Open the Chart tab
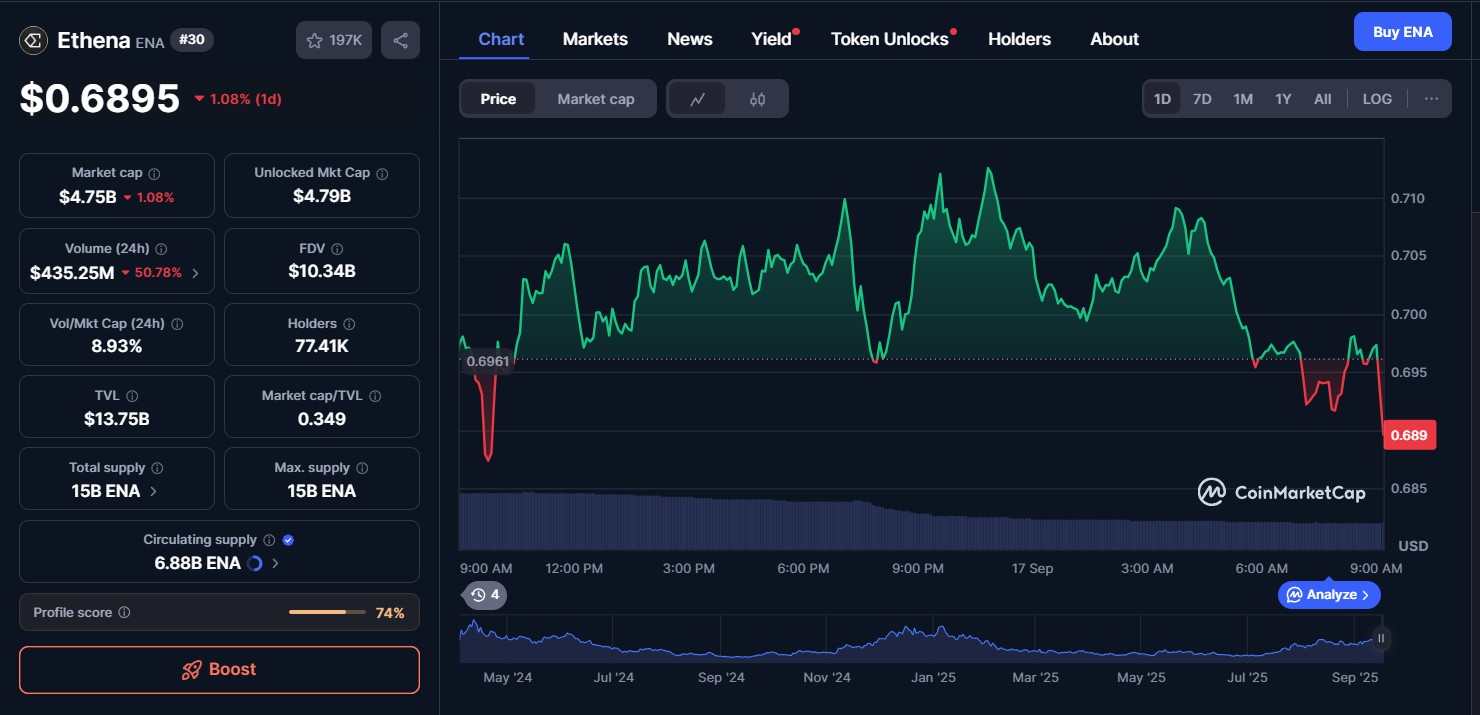 (x=501, y=39)
